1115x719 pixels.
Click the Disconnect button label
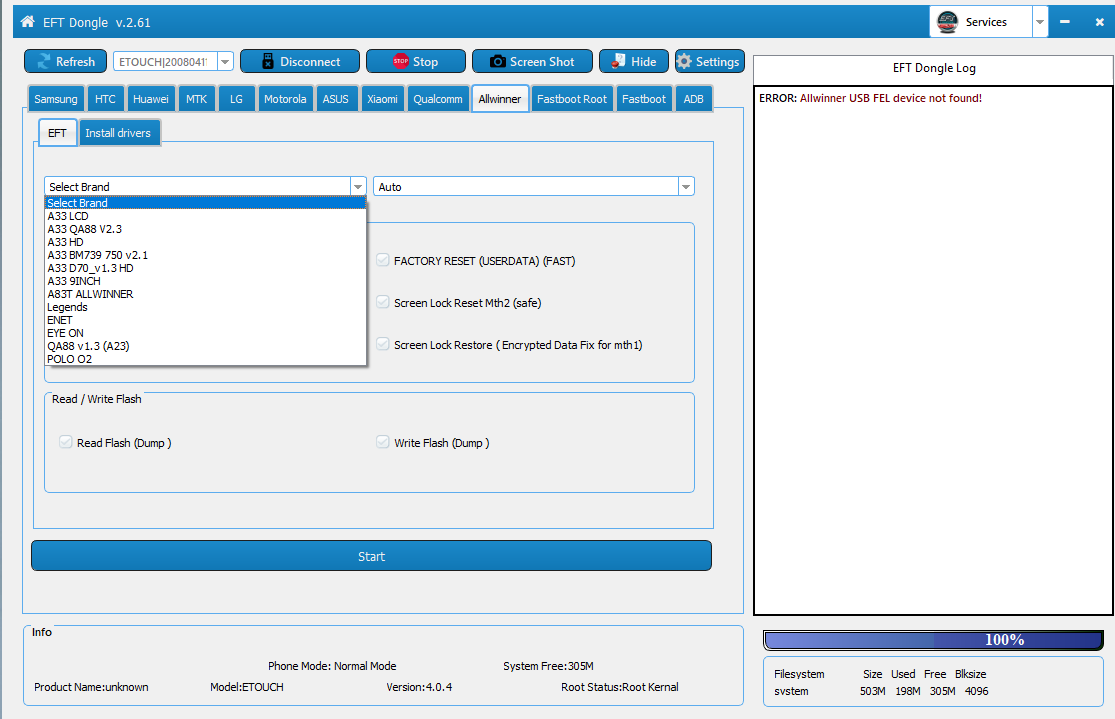coord(310,62)
